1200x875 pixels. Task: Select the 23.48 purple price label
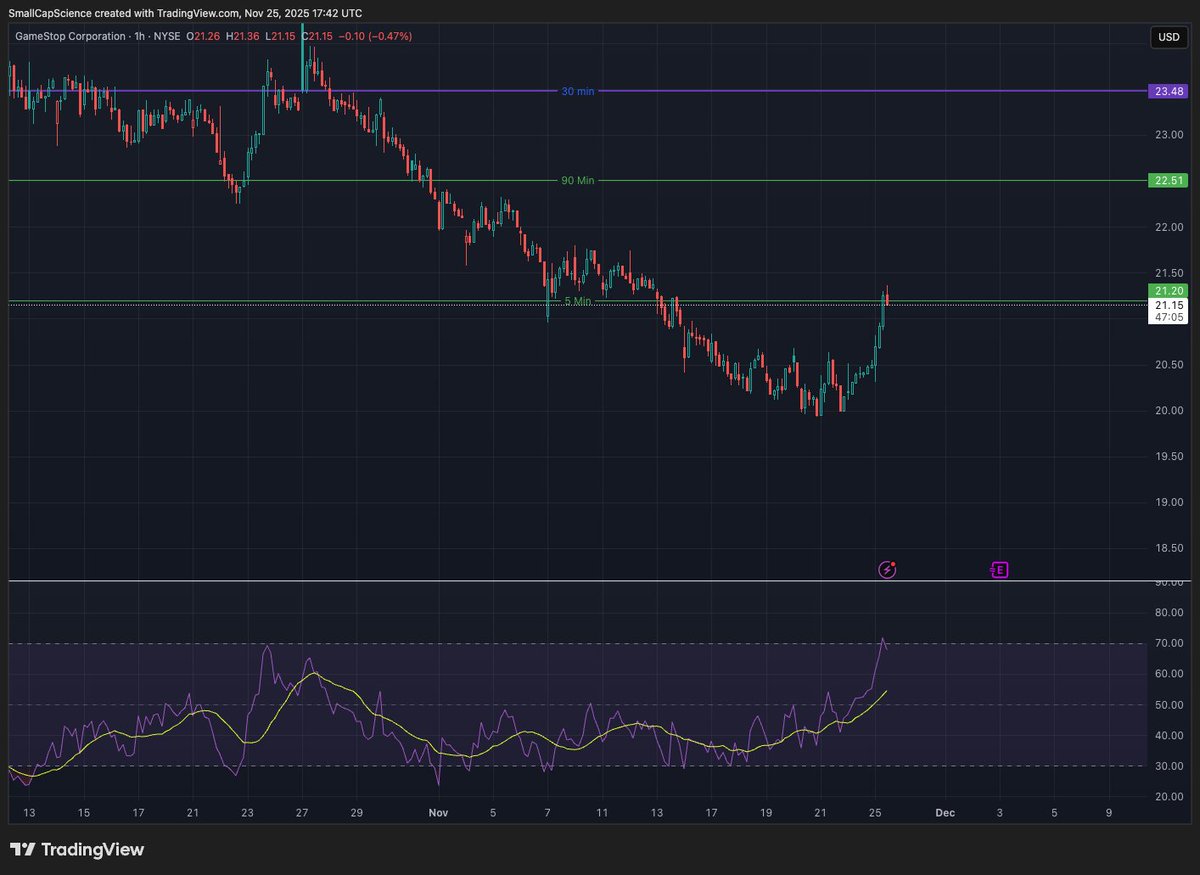(1169, 91)
